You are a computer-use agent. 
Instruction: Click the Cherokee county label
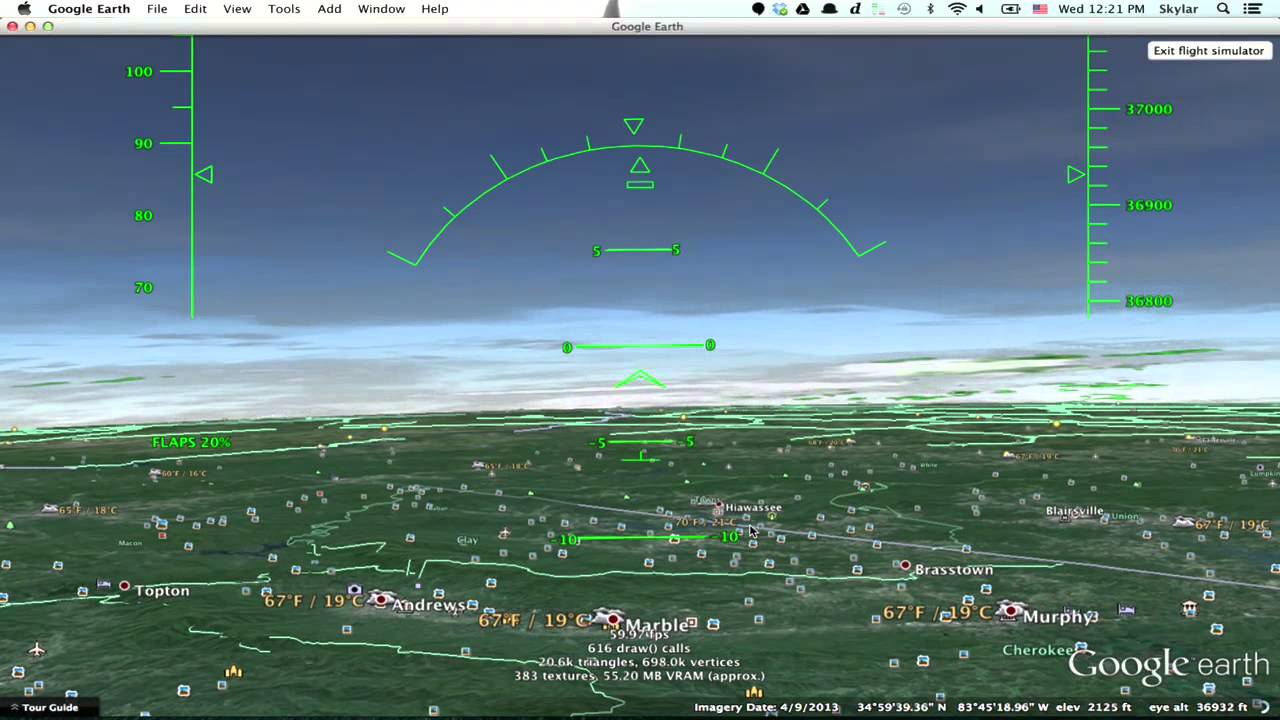tap(1038, 650)
